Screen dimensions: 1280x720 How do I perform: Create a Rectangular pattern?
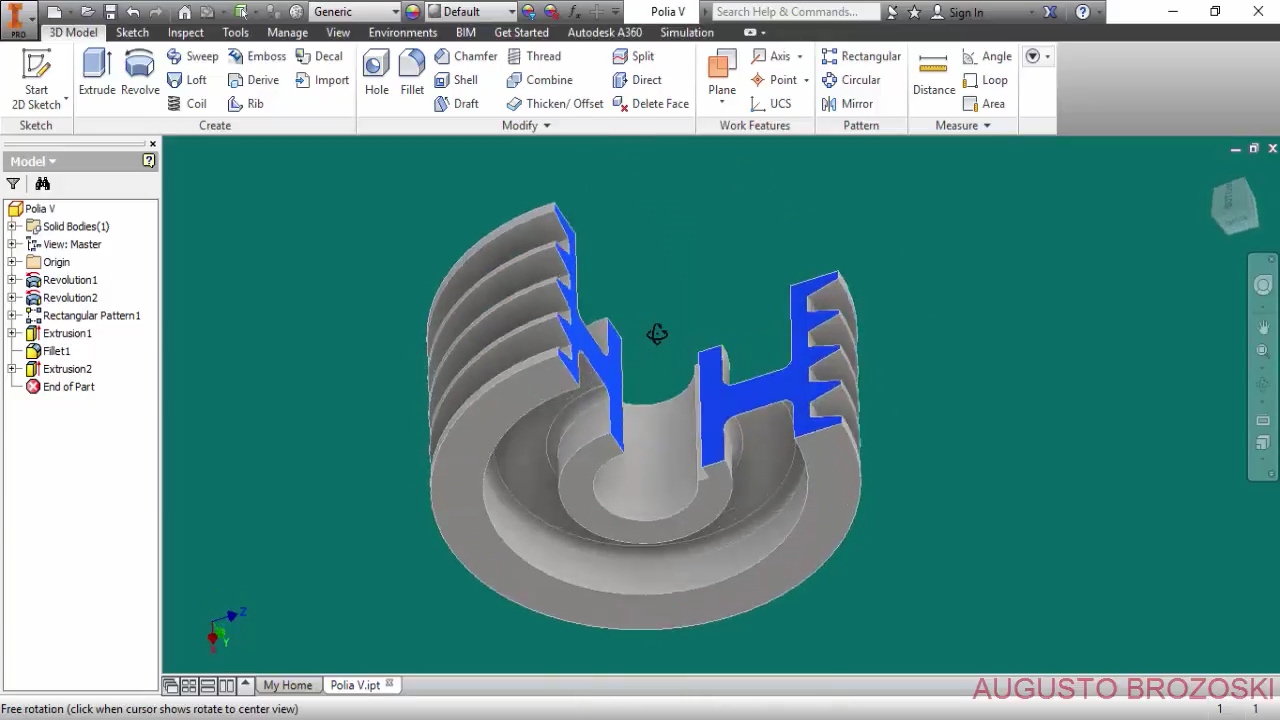pos(861,56)
